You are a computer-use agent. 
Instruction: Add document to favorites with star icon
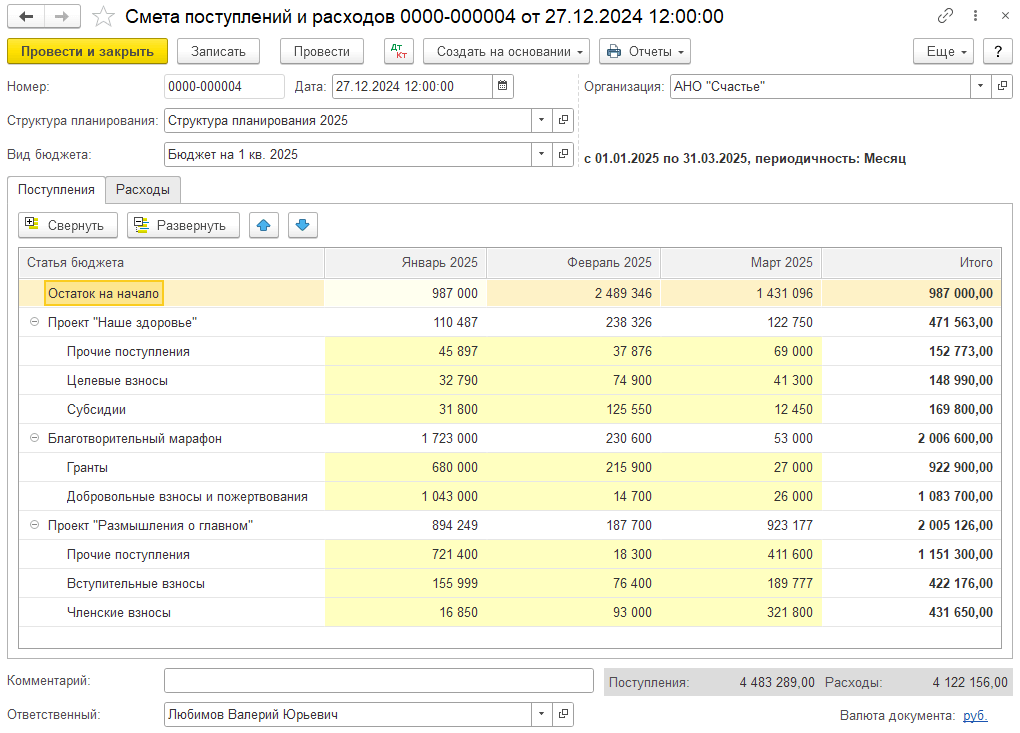(102, 17)
